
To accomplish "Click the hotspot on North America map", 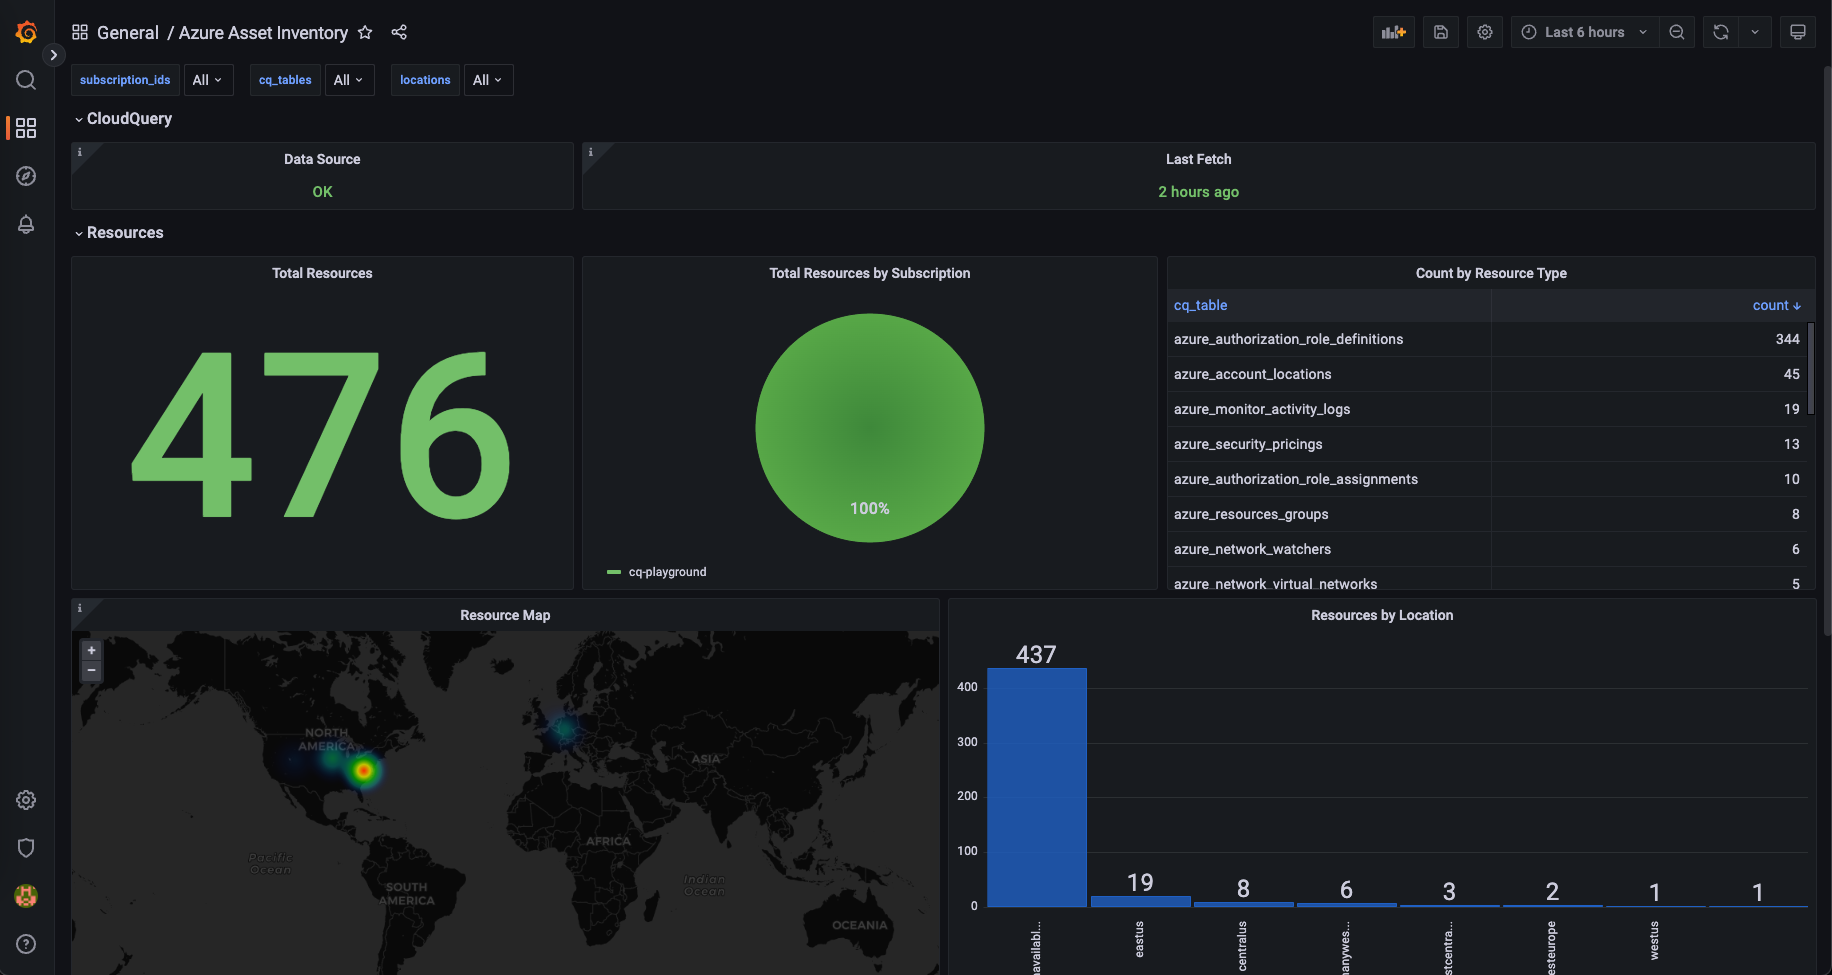I will coord(363,770).
